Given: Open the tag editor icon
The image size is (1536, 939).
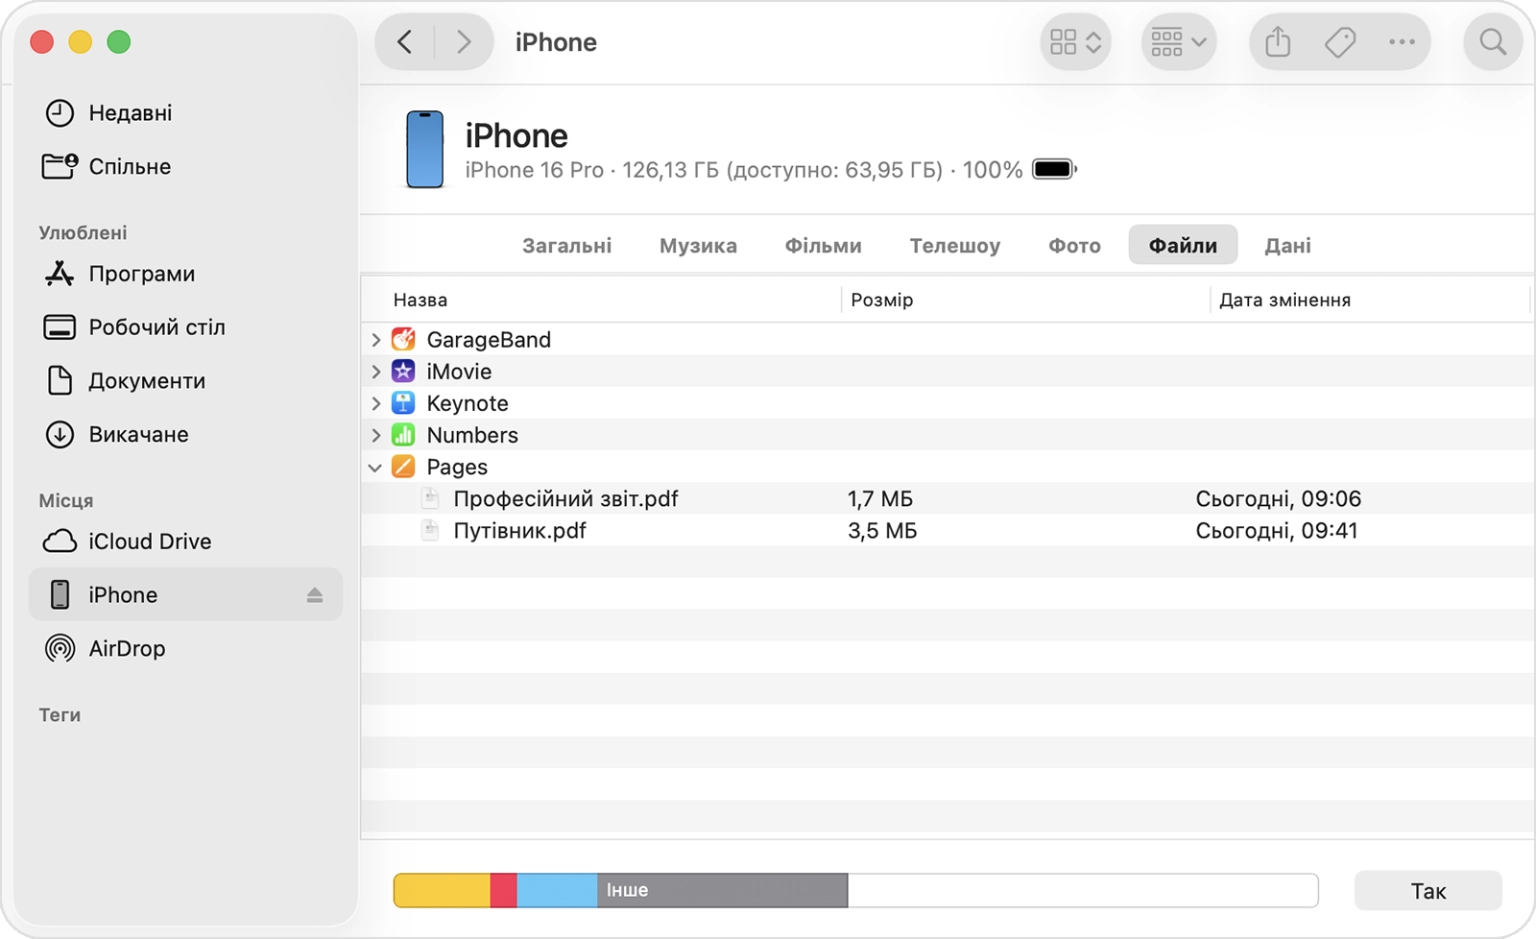Looking at the screenshot, I should pyautogui.click(x=1340, y=42).
